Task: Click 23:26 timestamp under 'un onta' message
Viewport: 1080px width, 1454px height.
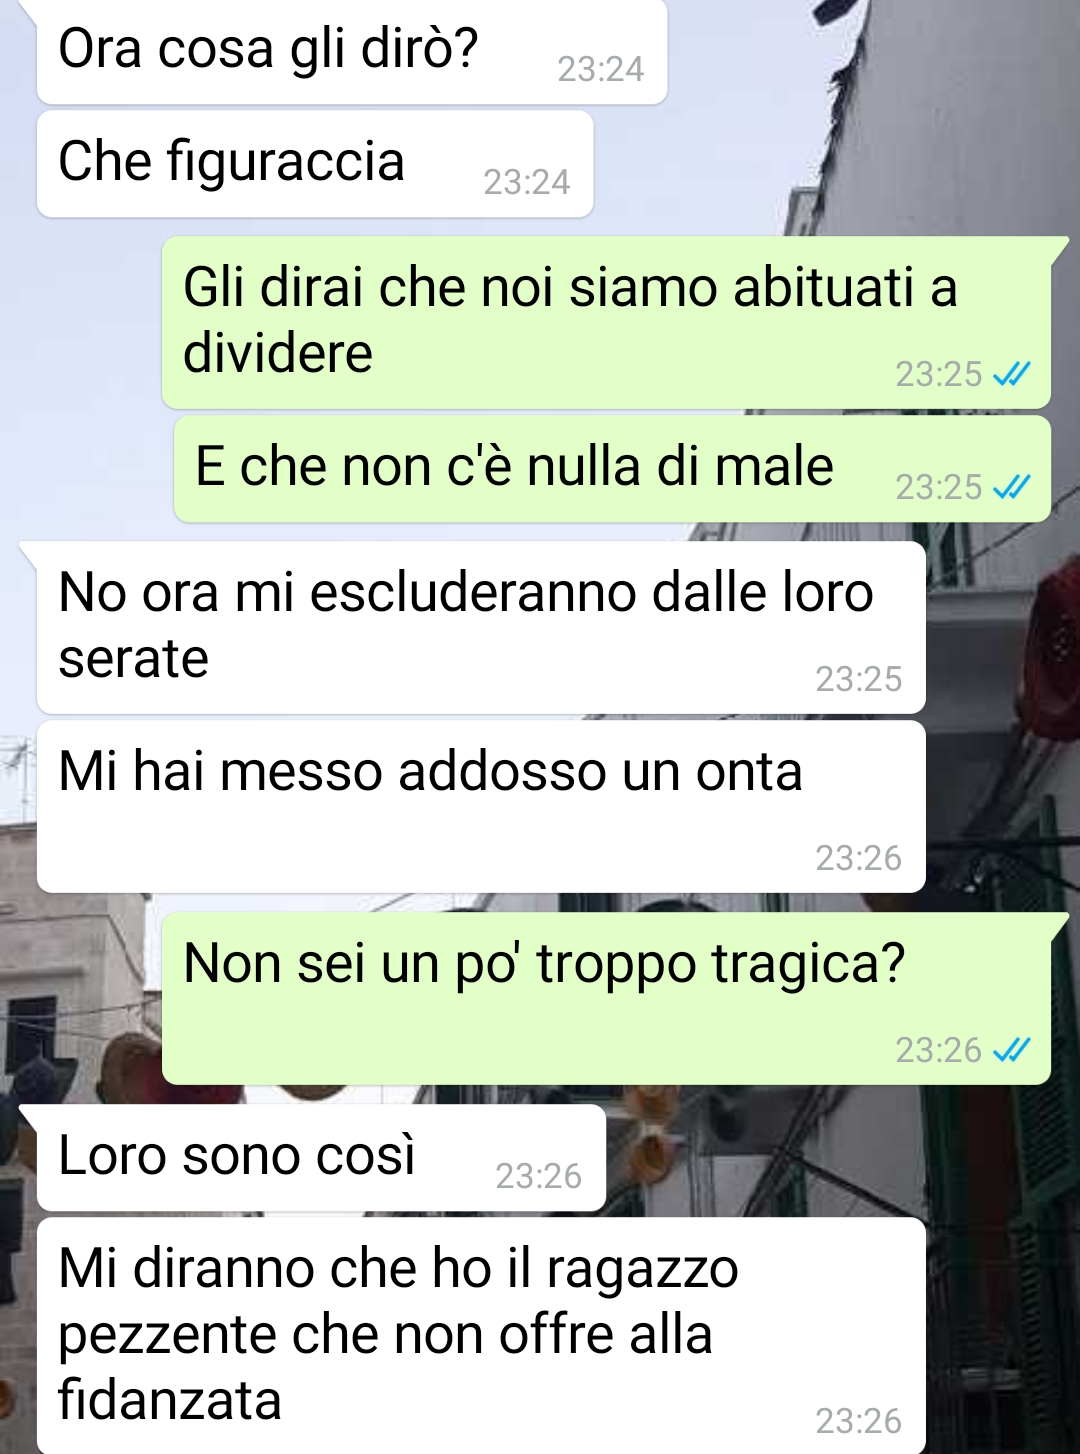Action: 858,858
